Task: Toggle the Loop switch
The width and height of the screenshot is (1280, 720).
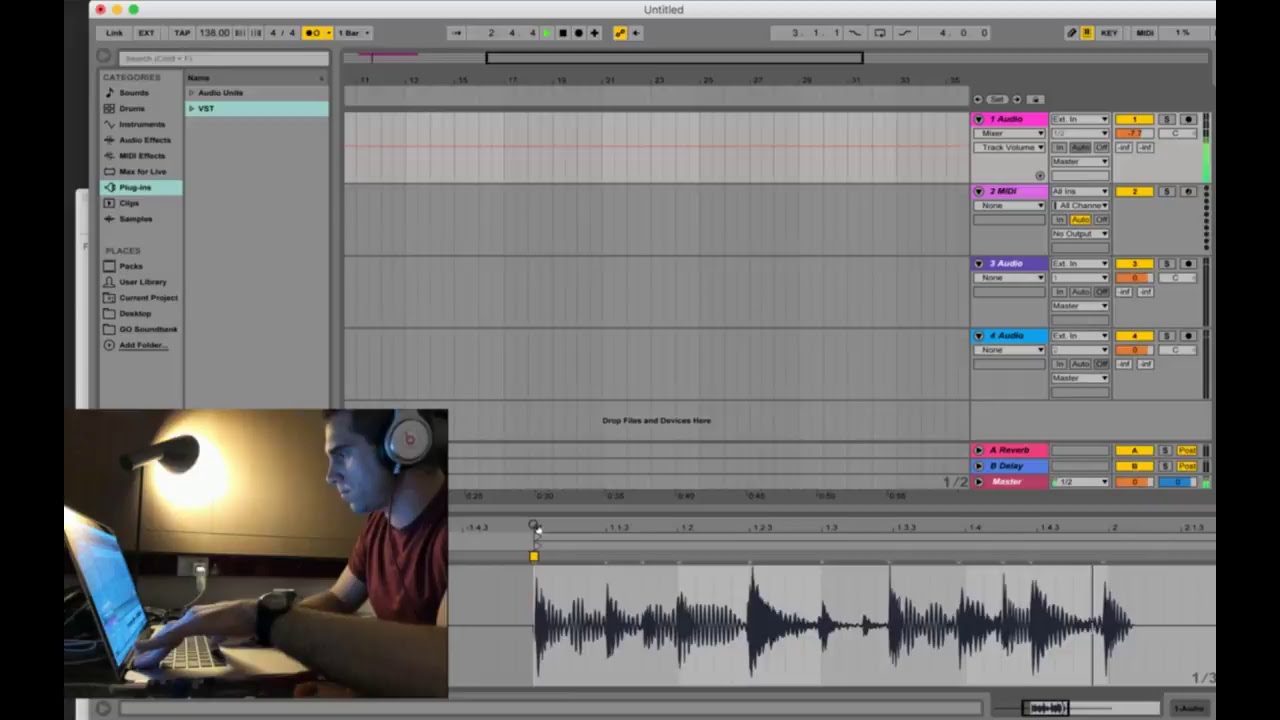Action: pos(880,33)
